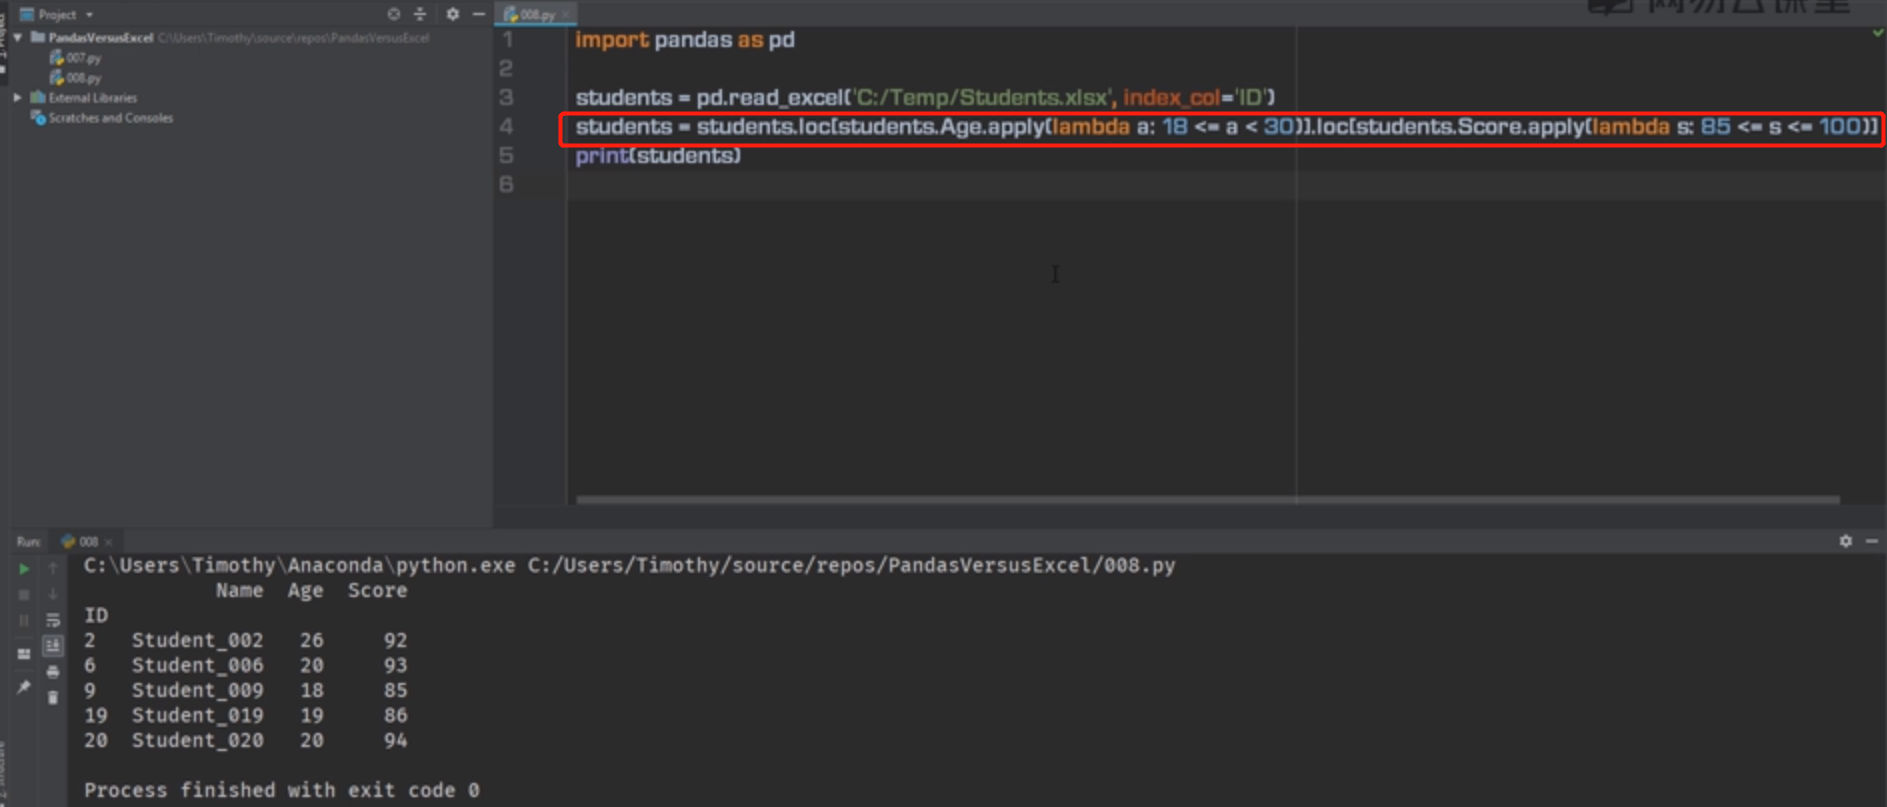Click the editor horizontal scrollbar
1887x807 pixels.
tap(1207, 499)
